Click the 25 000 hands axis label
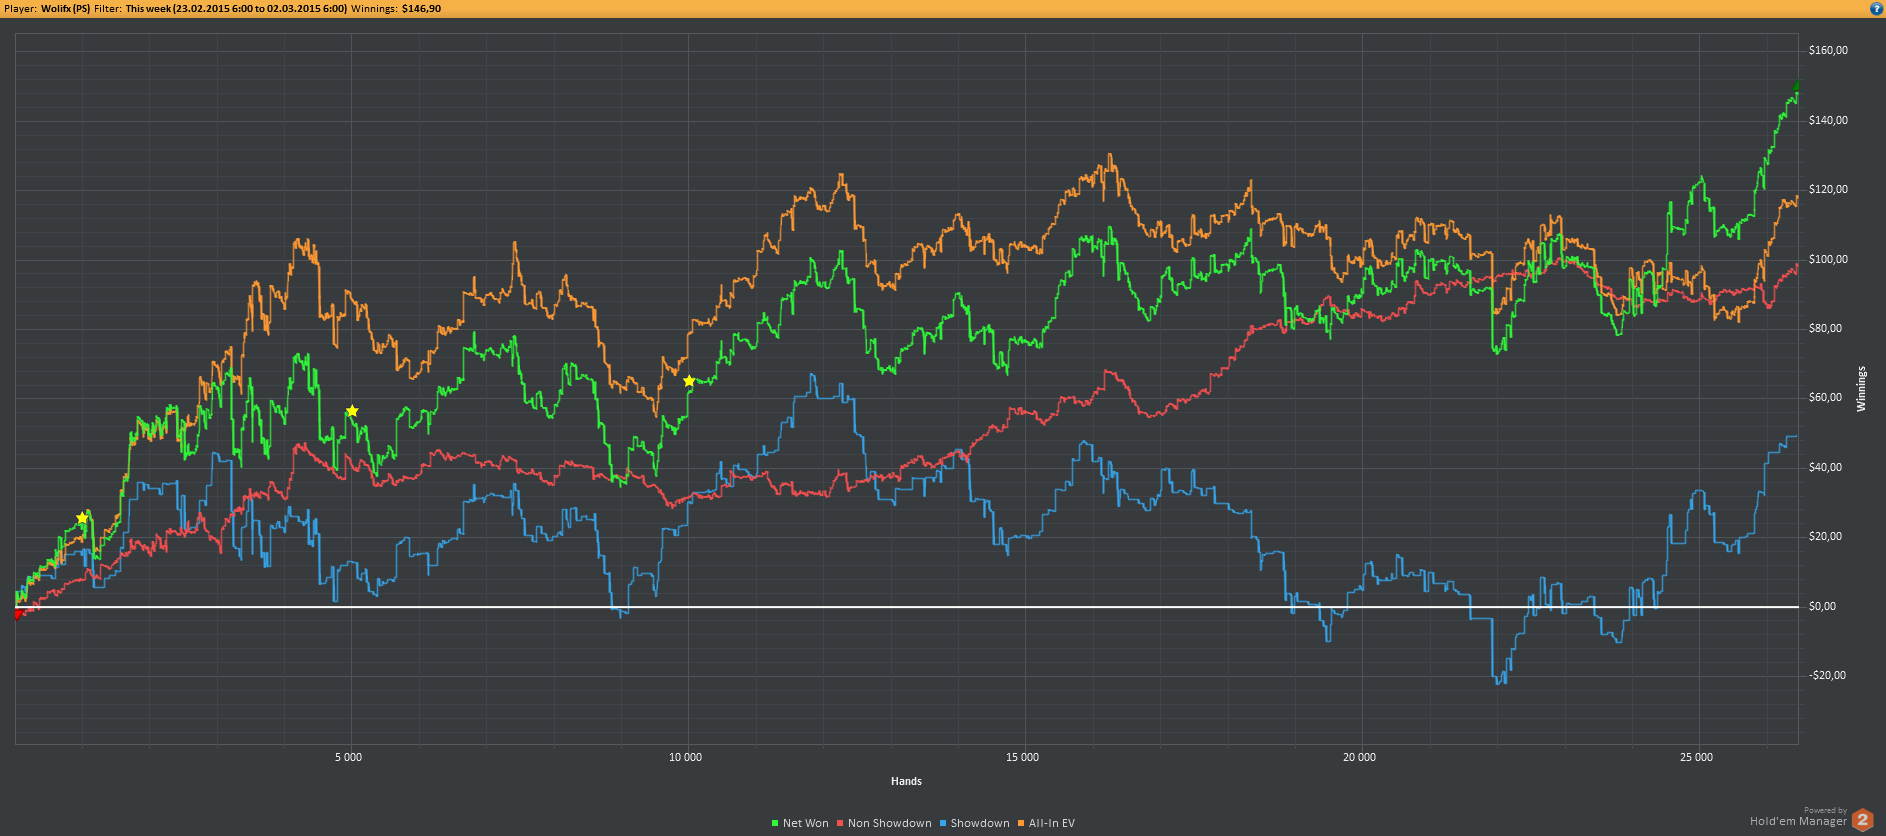This screenshot has height=836, width=1886. pyautogui.click(x=1696, y=757)
